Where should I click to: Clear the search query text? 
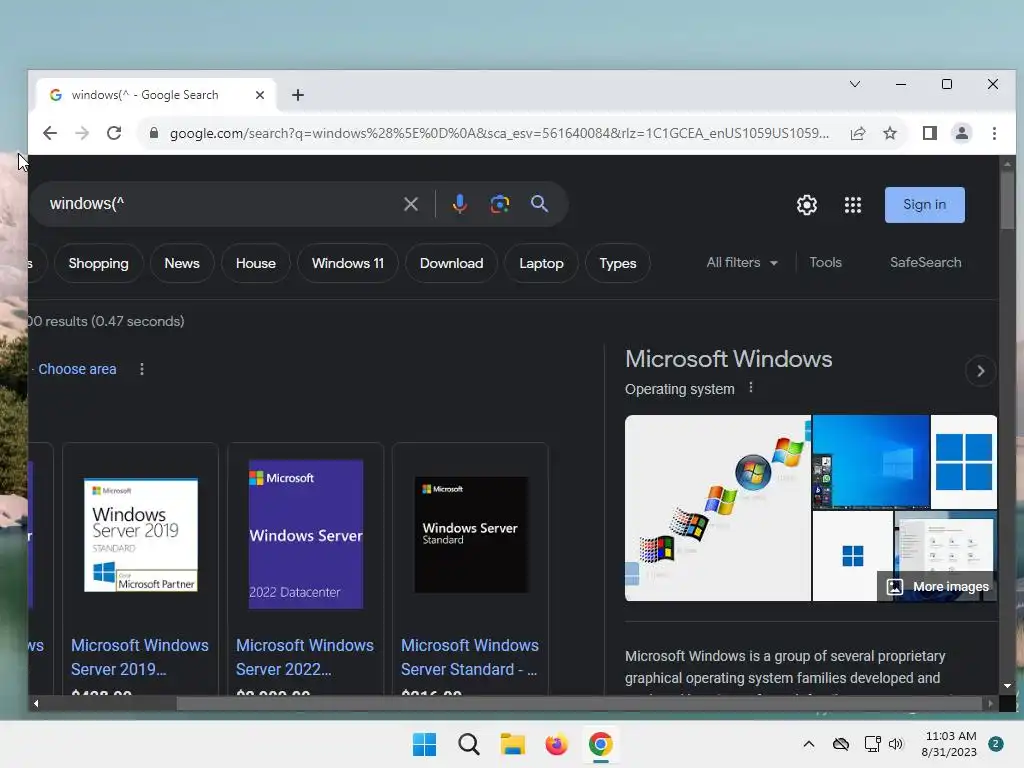point(411,204)
